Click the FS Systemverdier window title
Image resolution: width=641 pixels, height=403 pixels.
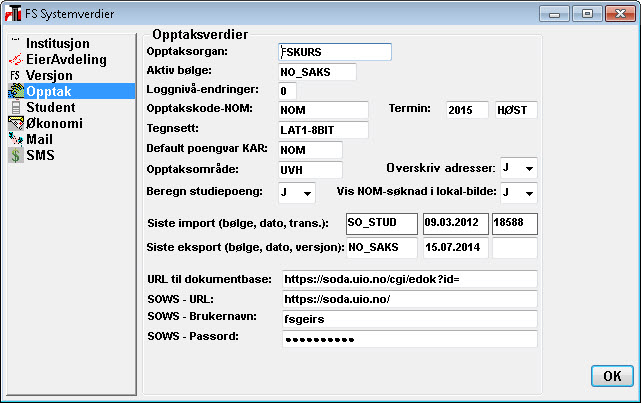point(69,14)
